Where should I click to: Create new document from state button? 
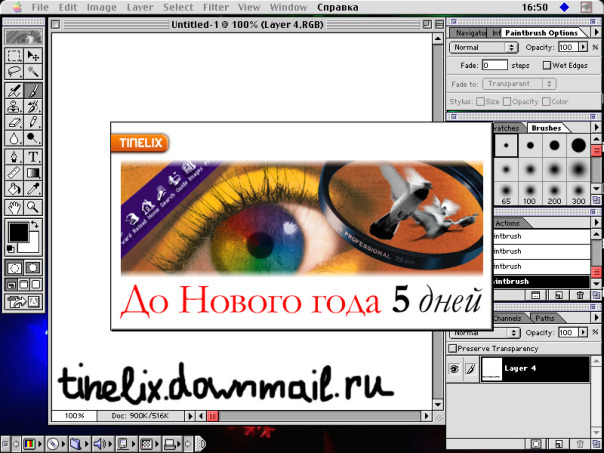pyautogui.click(x=536, y=295)
